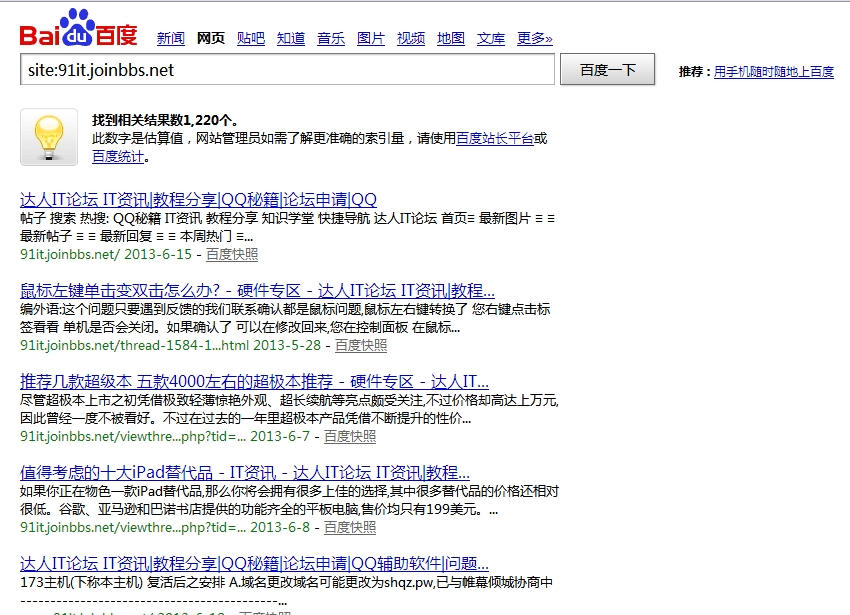
Task: Open result 推荐几款超级本 五款4000左右的超极本推荐
Action: 254,382
